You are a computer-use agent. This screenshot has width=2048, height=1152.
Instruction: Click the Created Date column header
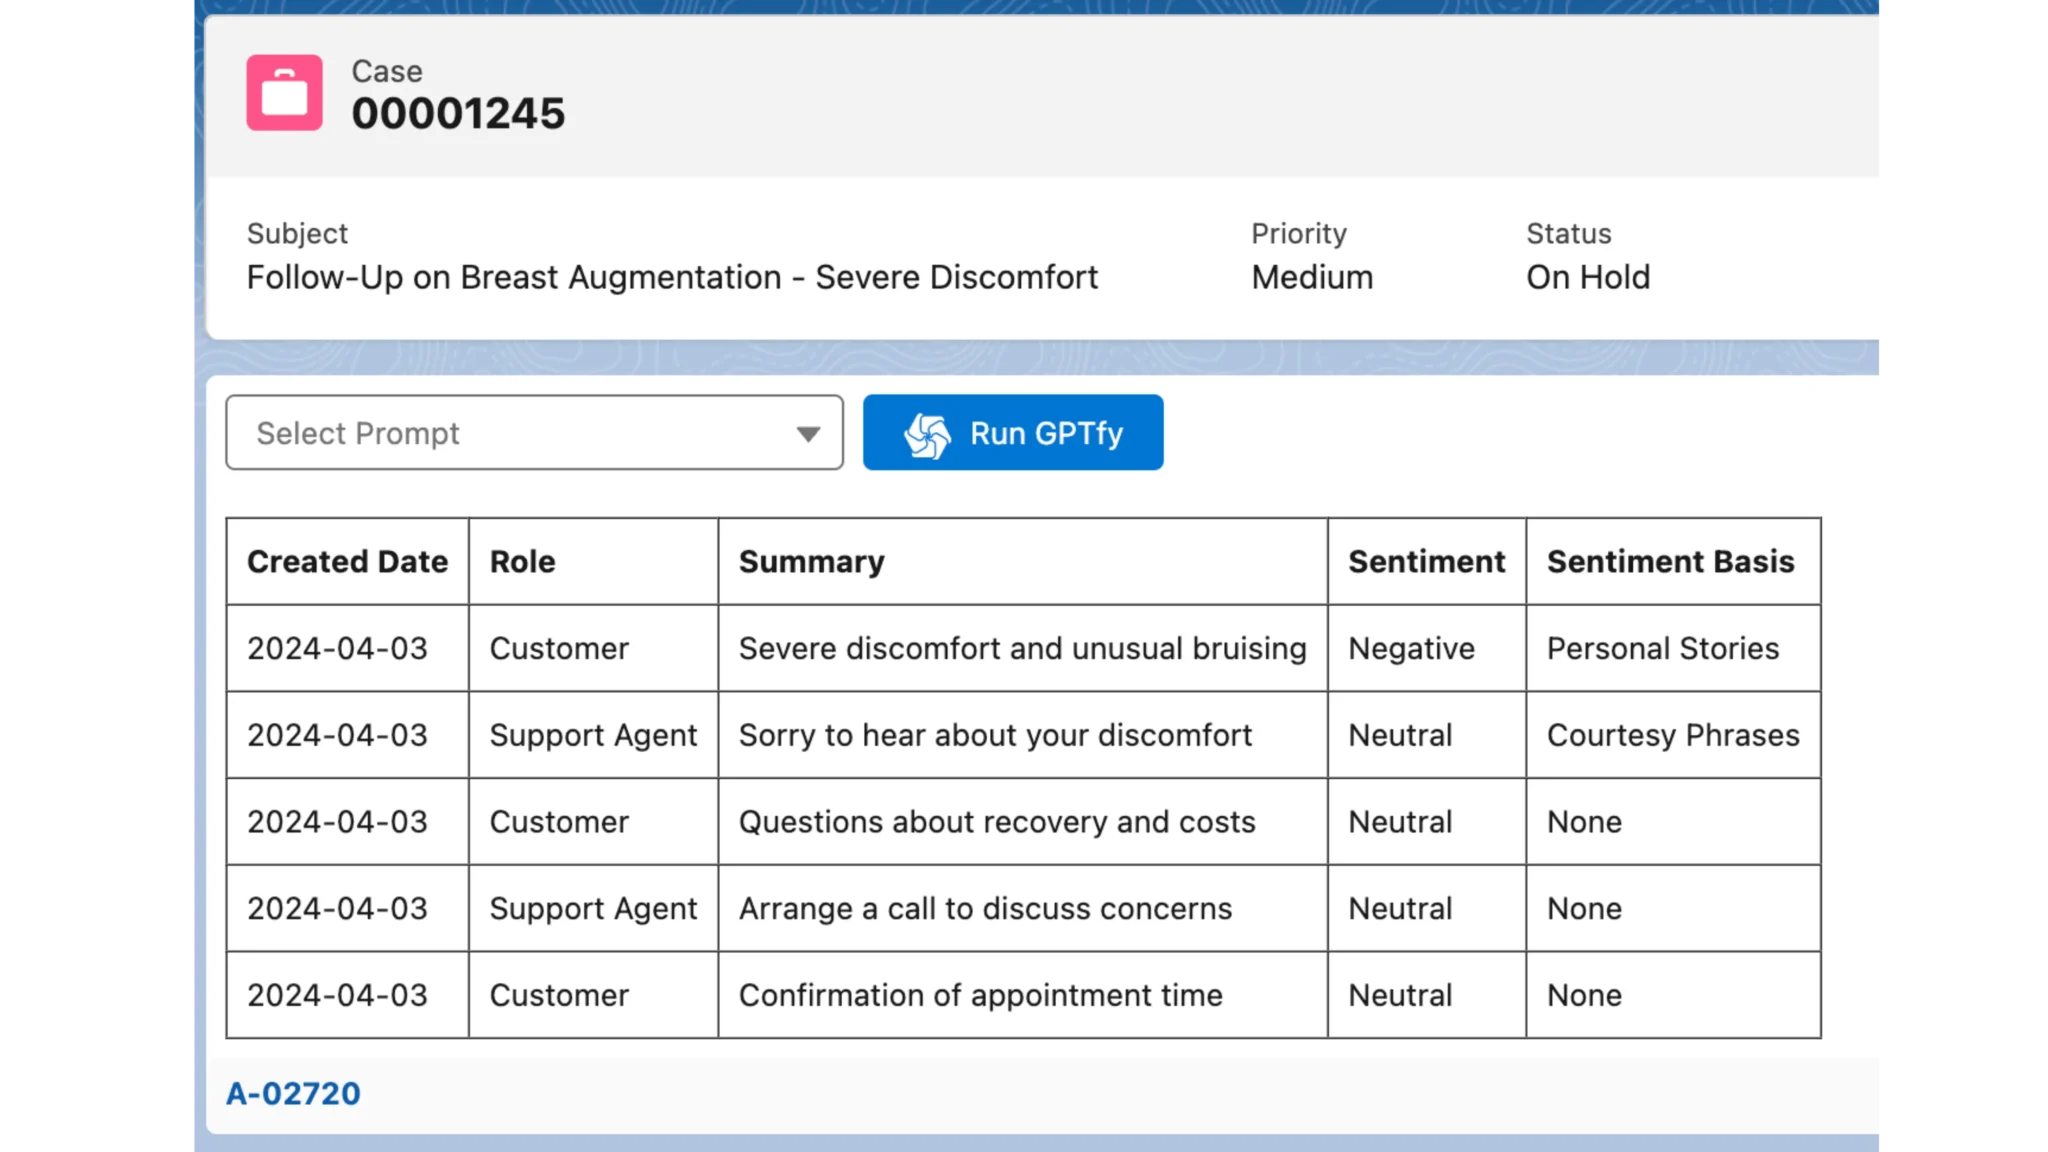coord(347,562)
